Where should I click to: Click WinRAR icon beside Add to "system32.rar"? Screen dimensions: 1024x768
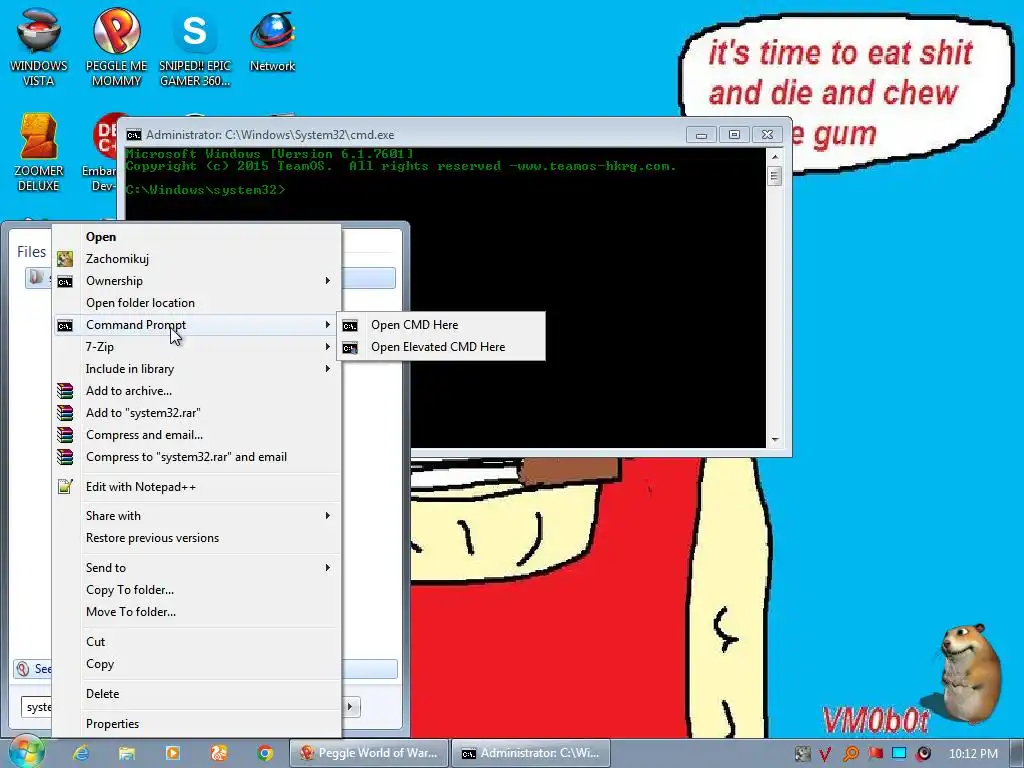click(x=65, y=413)
